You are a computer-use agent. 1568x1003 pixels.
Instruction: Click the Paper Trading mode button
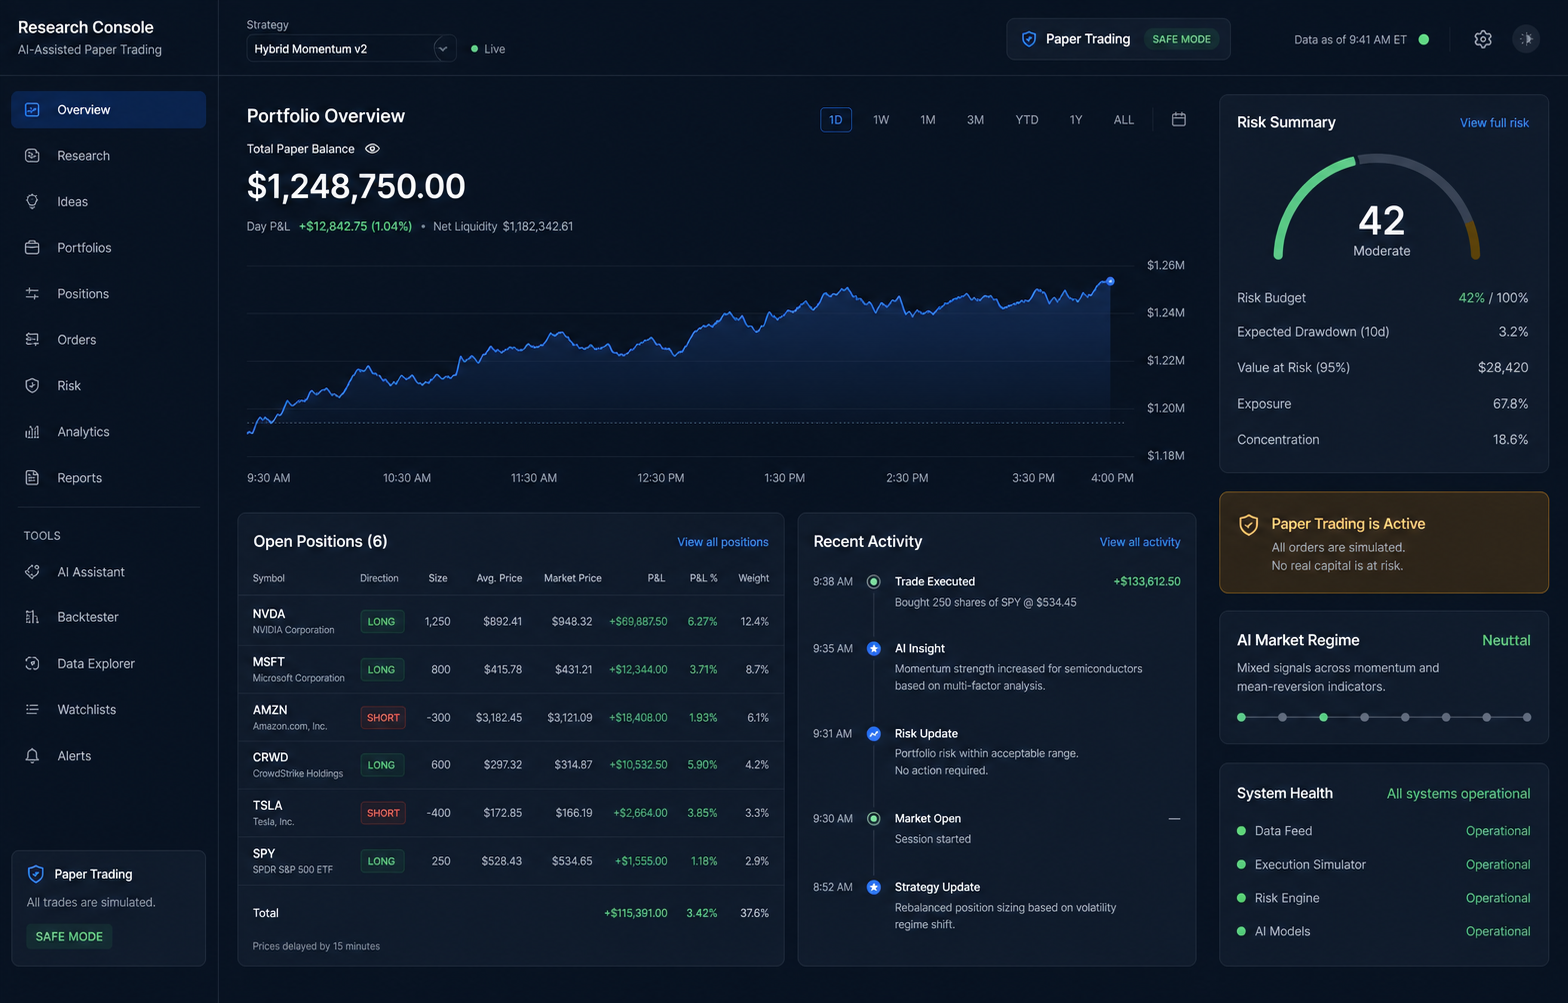(x=1118, y=39)
